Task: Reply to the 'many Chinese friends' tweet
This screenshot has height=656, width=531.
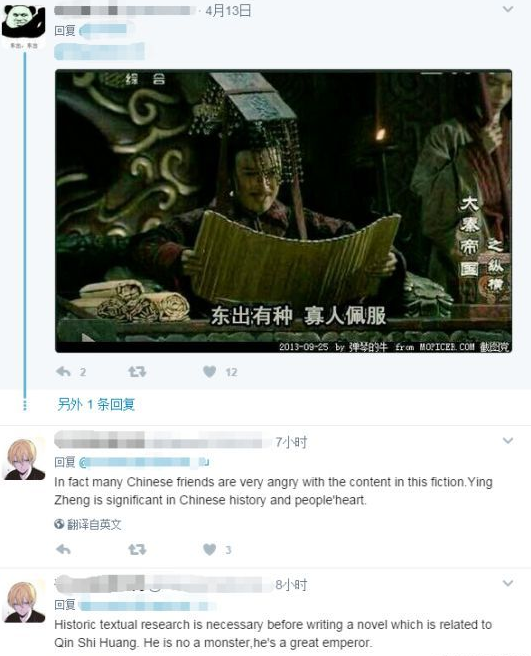Action: pos(64,549)
